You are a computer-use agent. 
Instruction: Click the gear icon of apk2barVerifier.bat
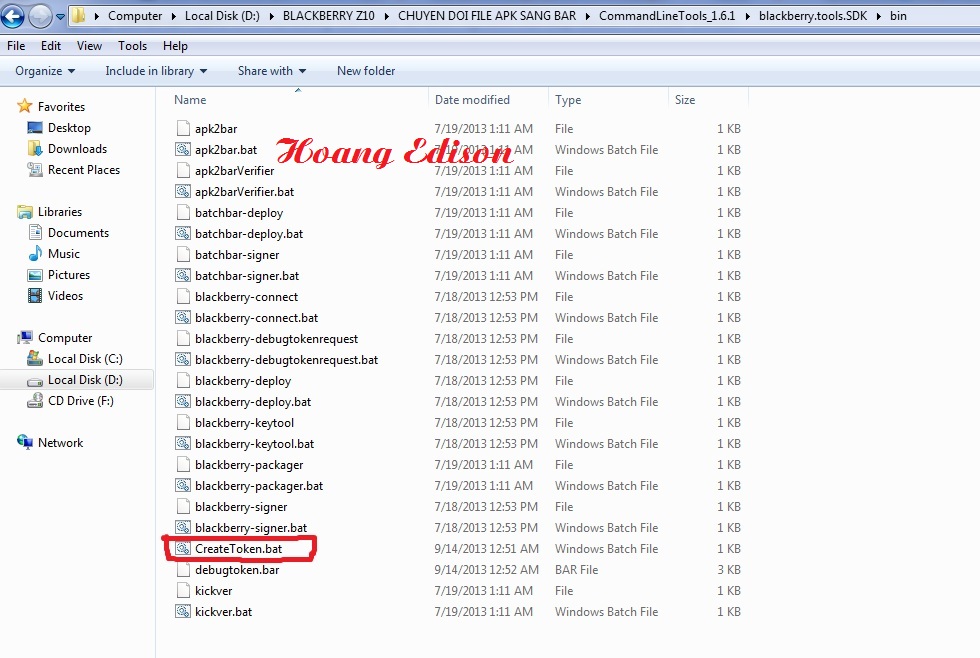tap(182, 192)
